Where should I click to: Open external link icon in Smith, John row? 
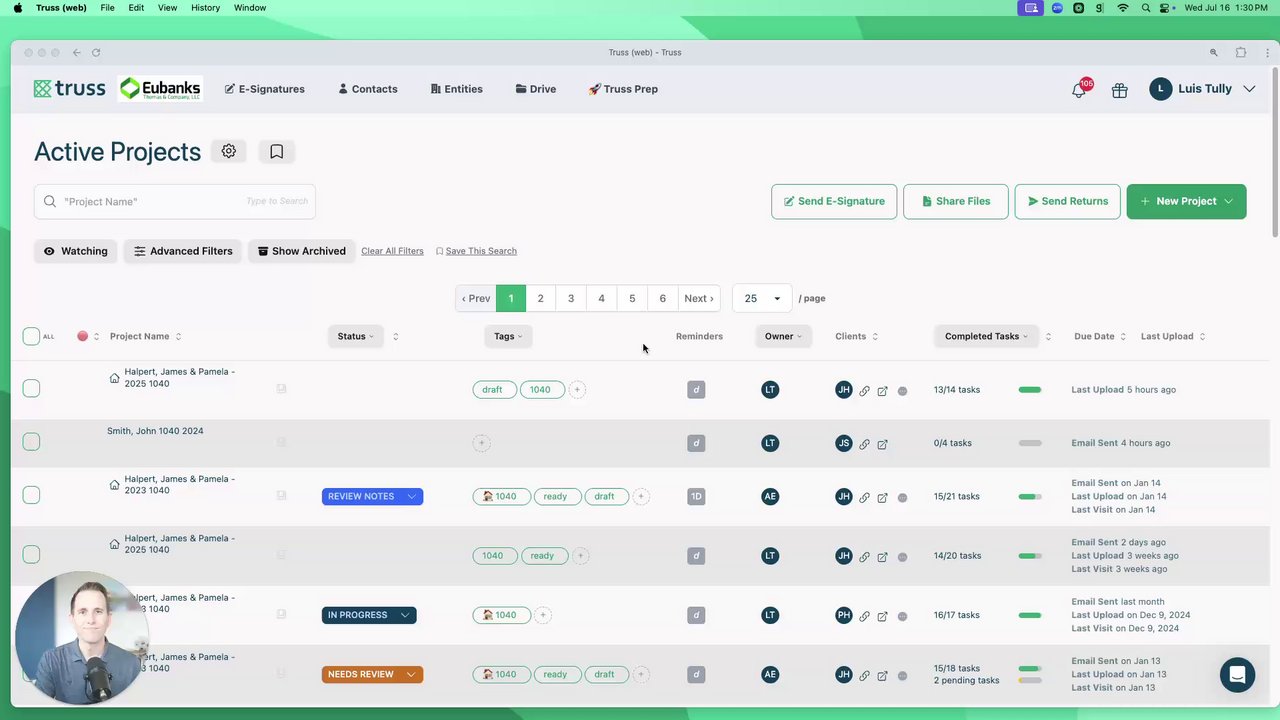882,444
